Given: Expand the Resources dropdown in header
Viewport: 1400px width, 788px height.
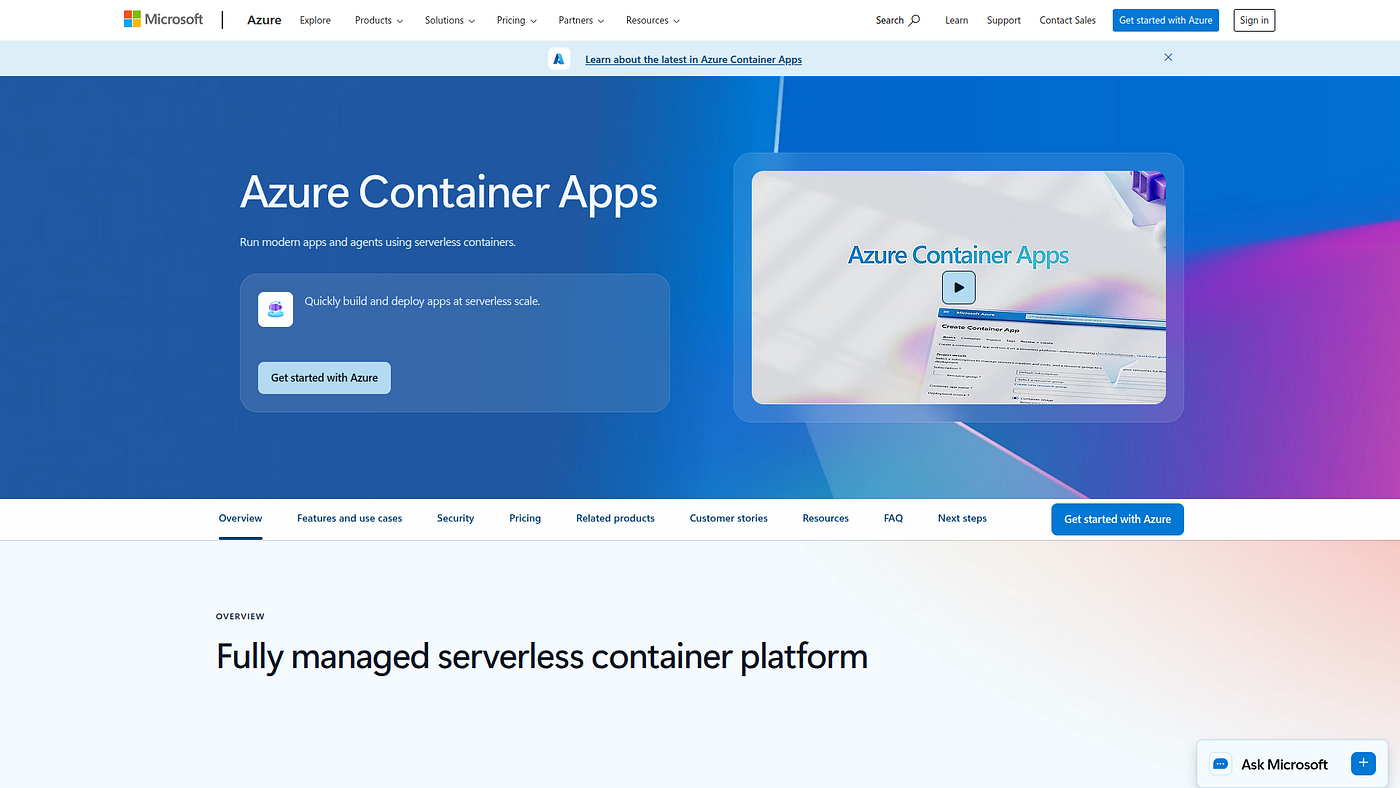Looking at the screenshot, I should point(653,20).
